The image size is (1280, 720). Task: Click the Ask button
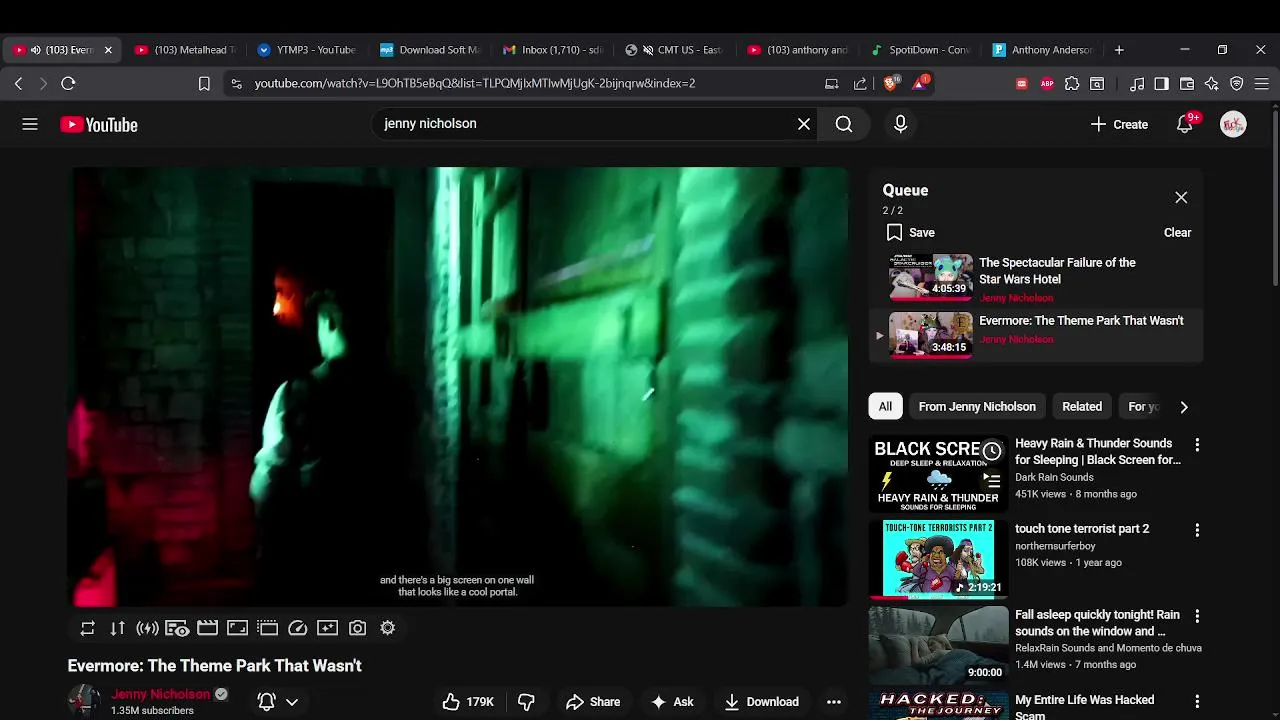pos(672,702)
